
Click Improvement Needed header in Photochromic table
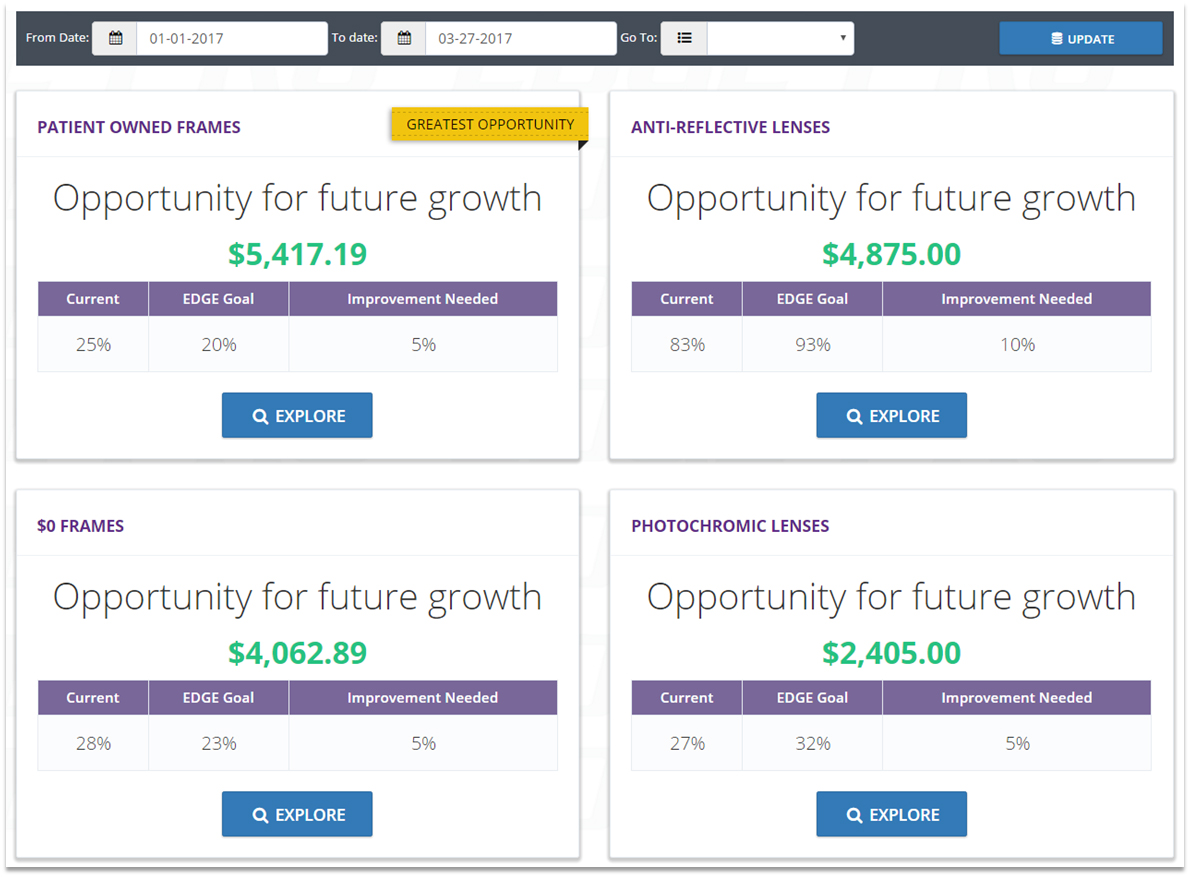click(1016, 698)
